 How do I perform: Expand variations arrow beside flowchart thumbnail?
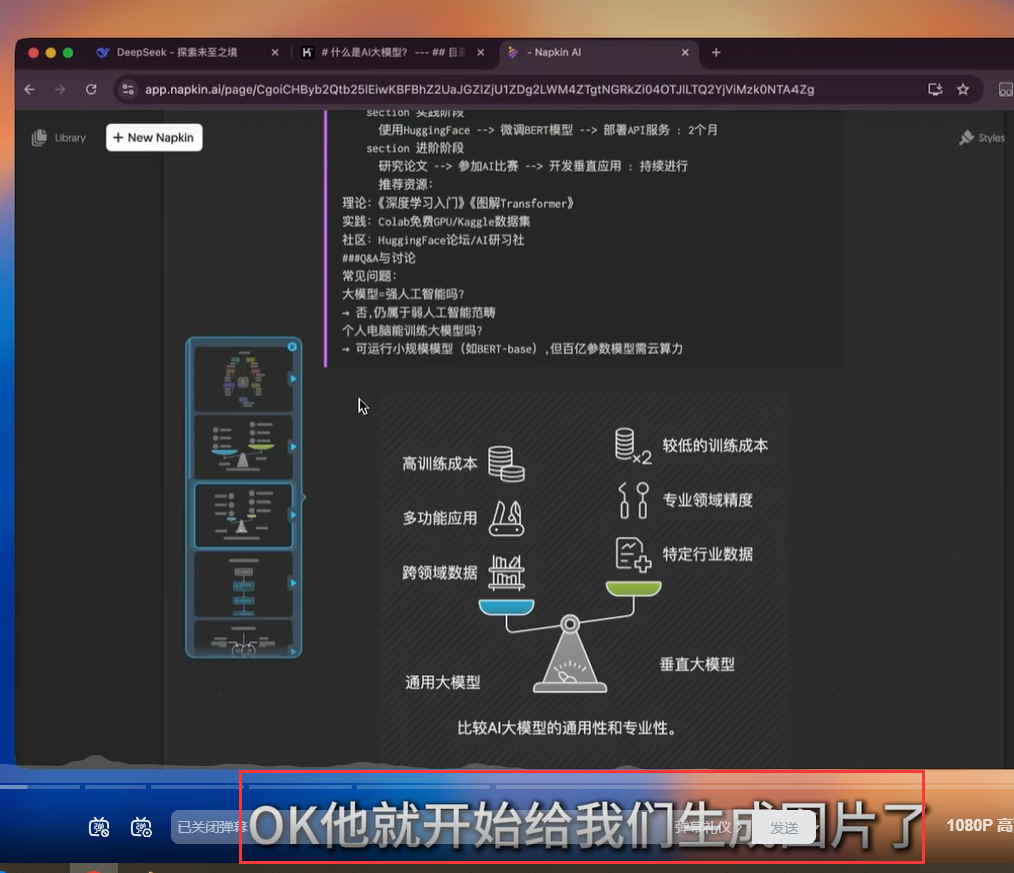click(x=294, y=583)
